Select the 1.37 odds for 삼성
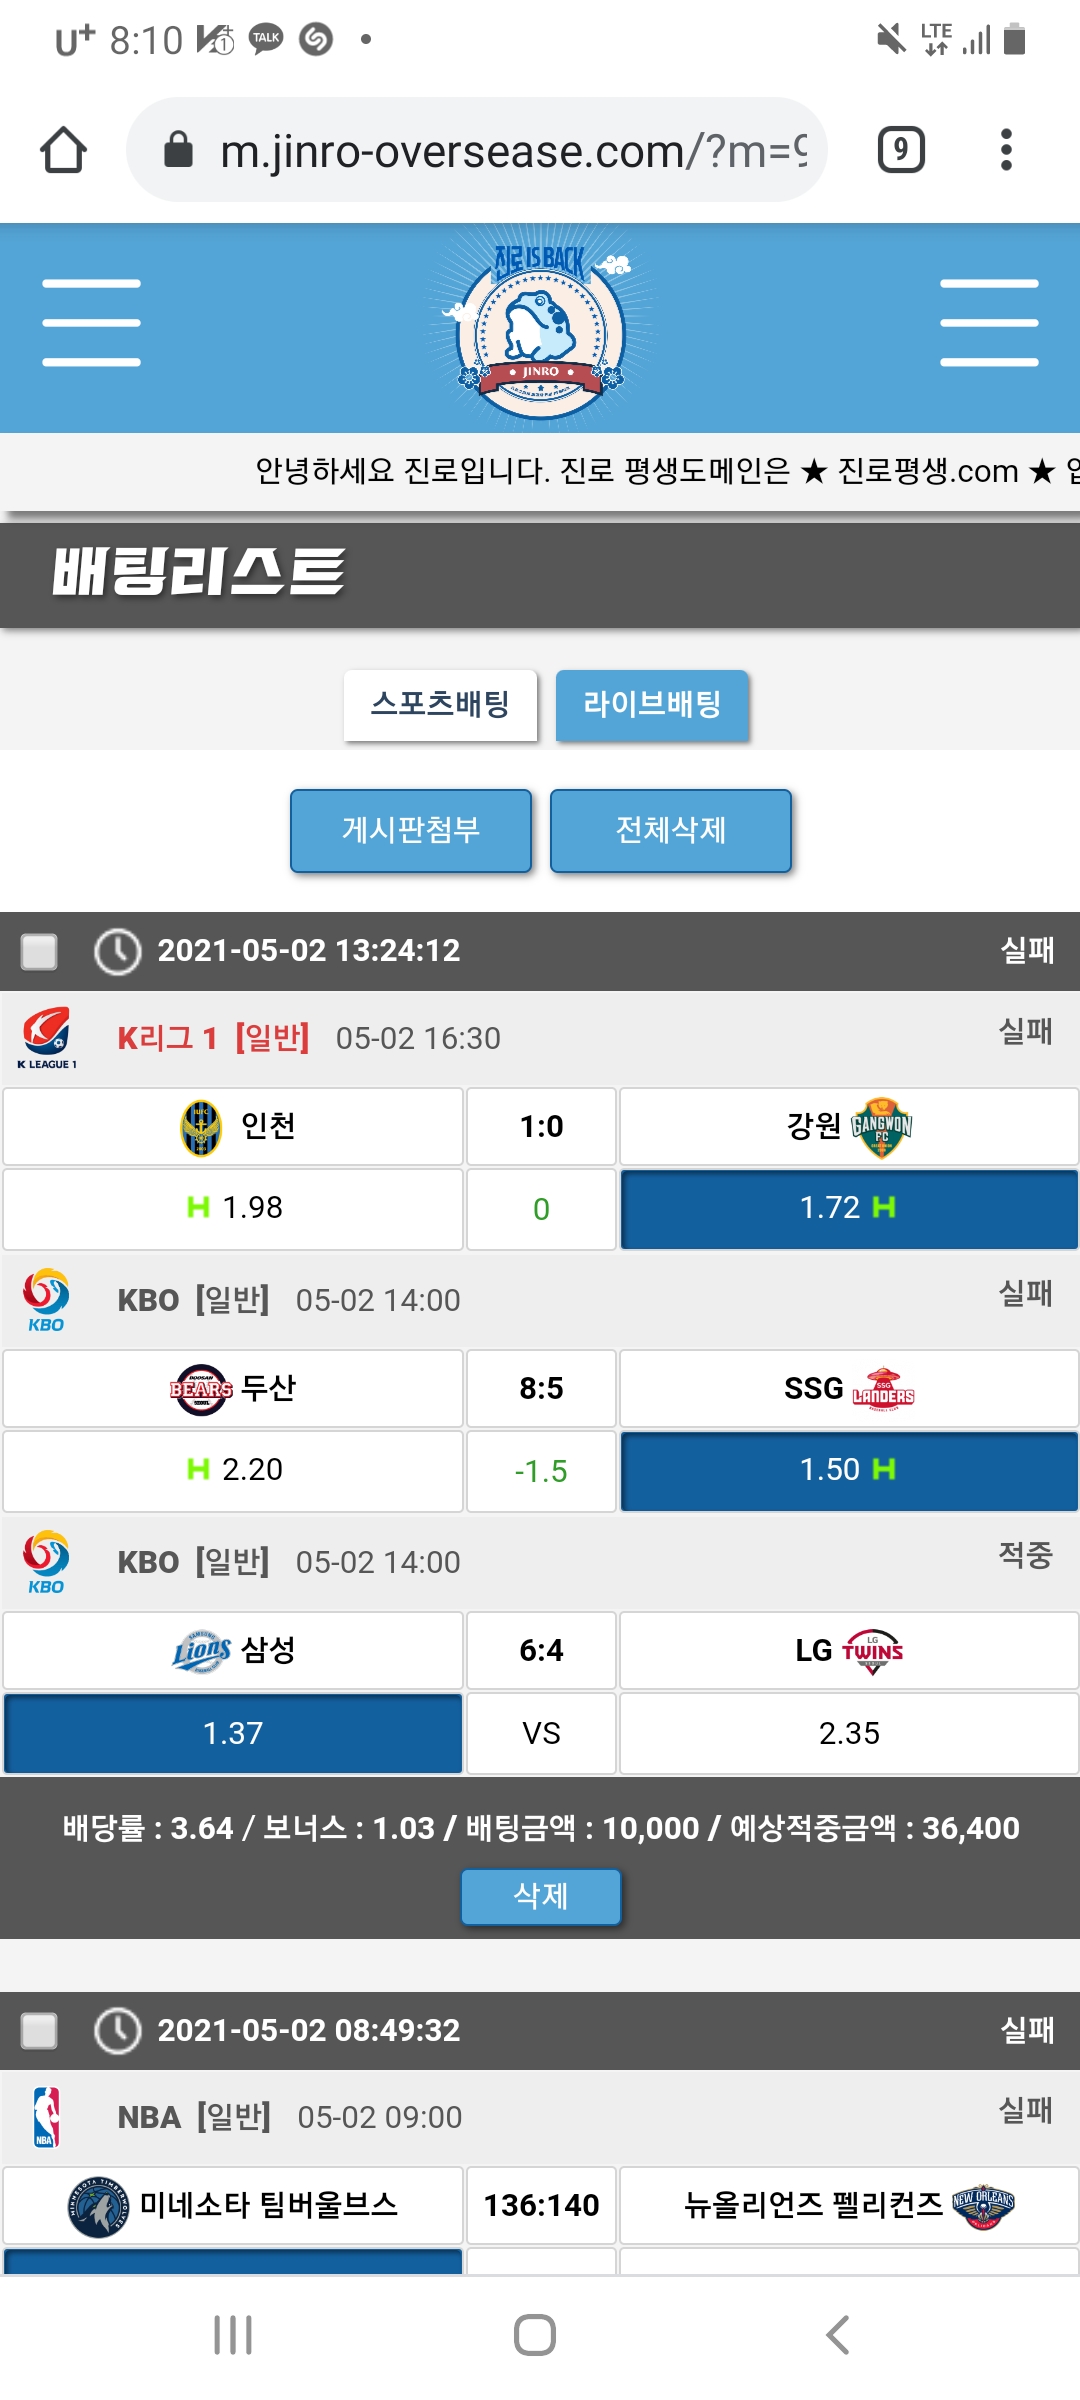The image size is (1080, 2400). click(x=233, y=1733)
